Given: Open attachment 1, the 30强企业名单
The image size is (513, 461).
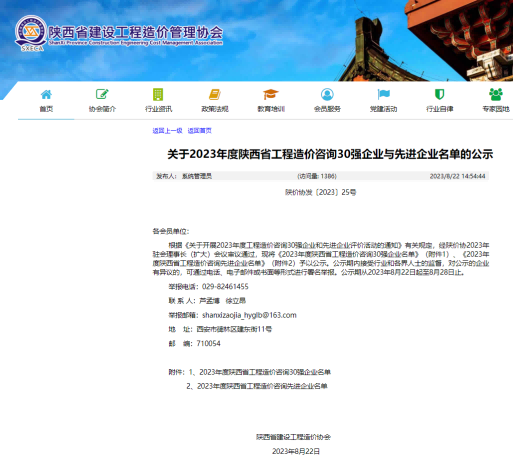Looking at the screenshot, I should point(265,372).
